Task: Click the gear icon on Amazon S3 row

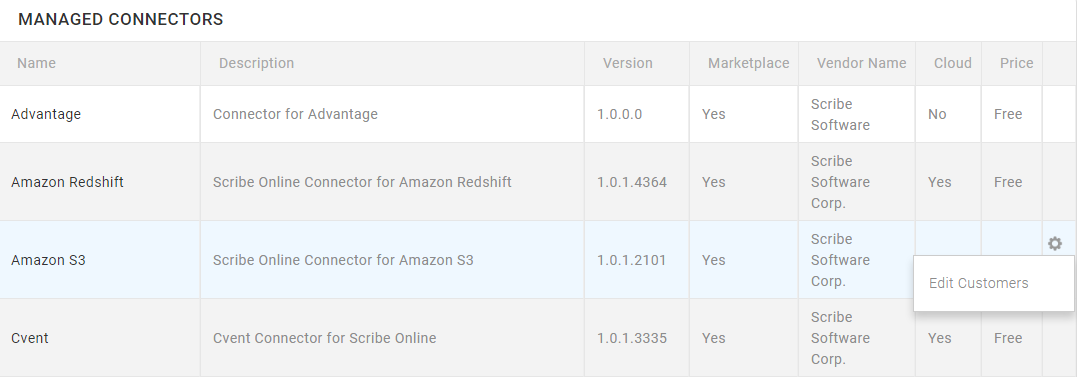Action: pos(1054,244)
